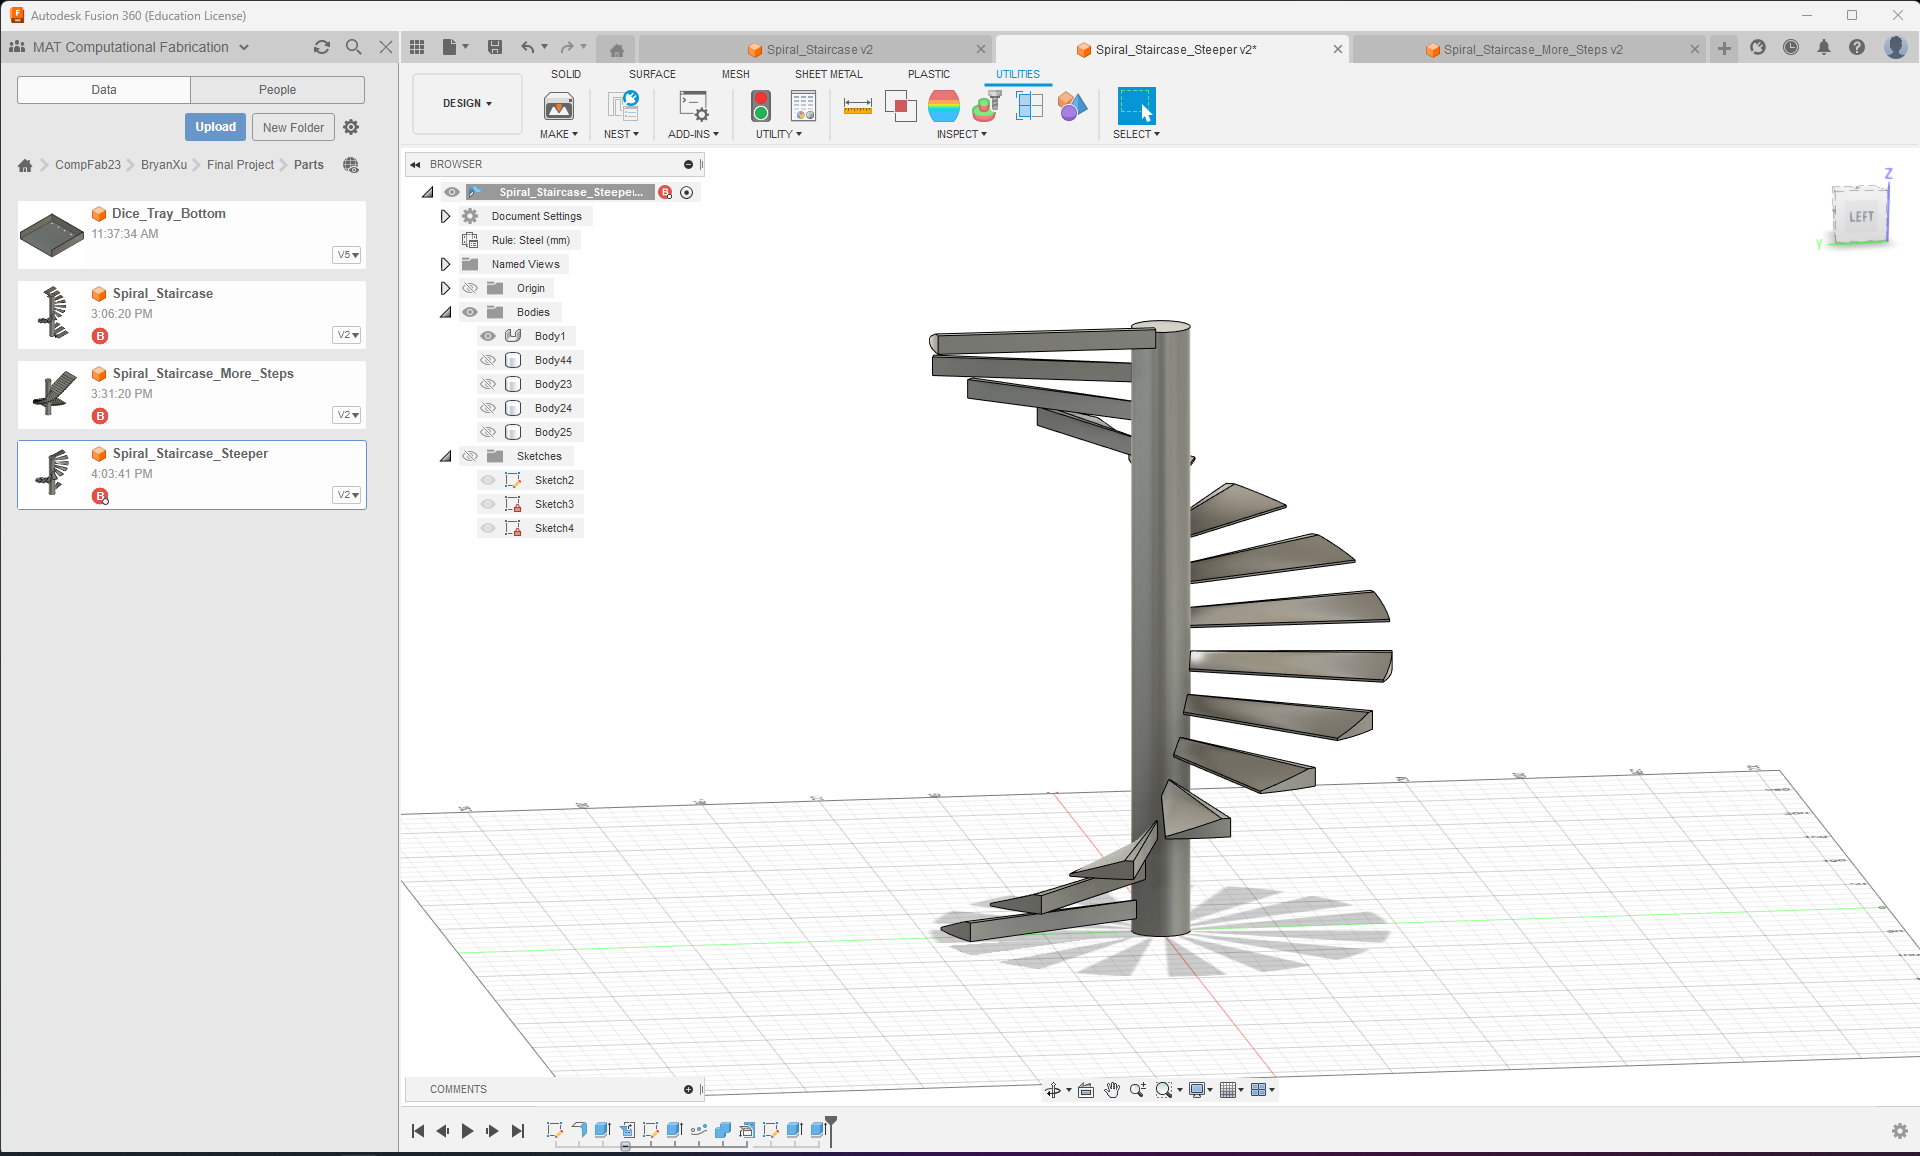The image size is (1920, 1156).
Task: Click the Interference inspect icon
Action: [x=900, y=106]
